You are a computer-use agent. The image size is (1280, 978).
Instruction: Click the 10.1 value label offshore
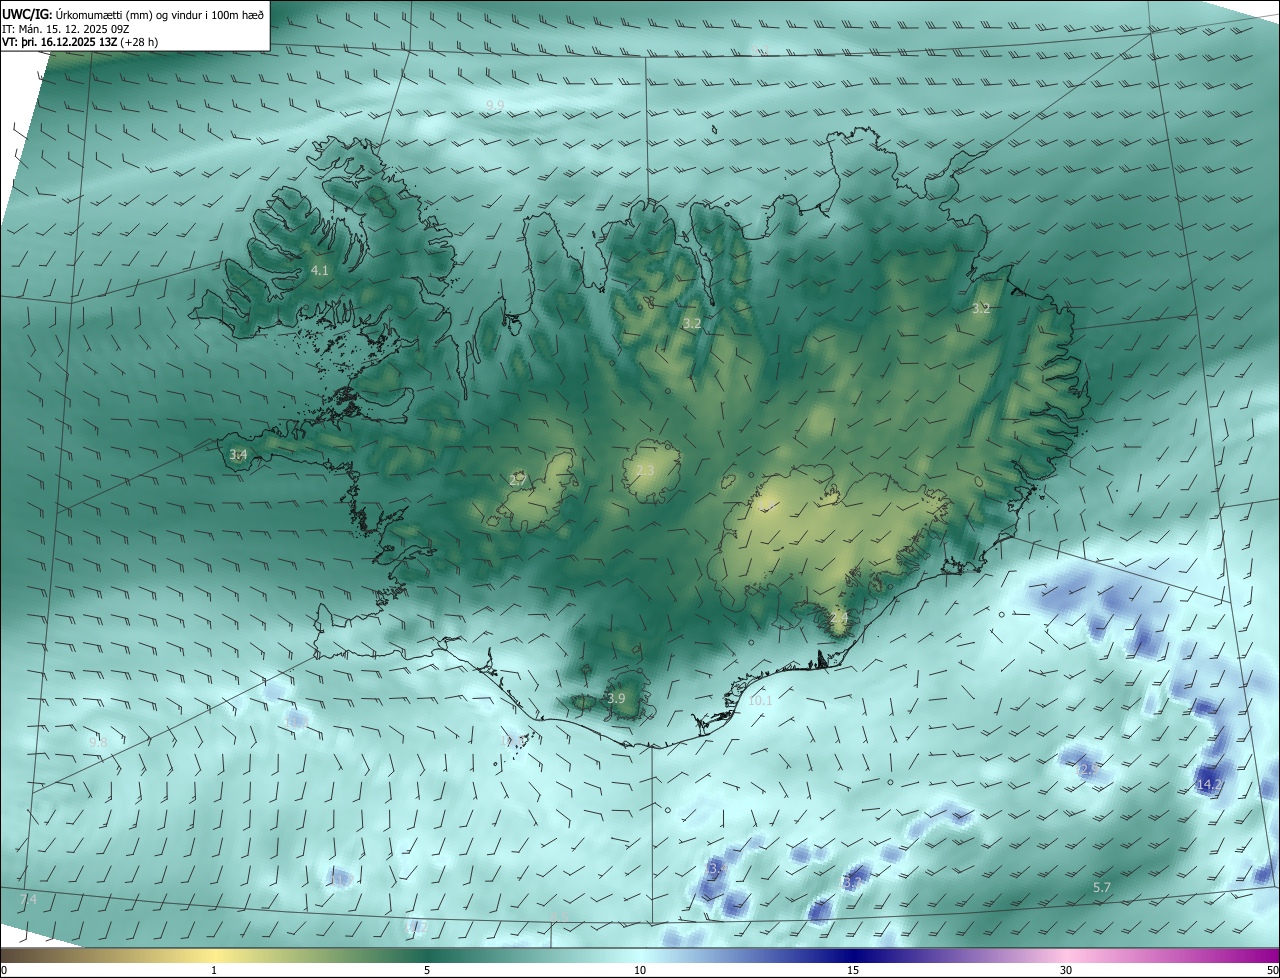(x=760, y=701)
